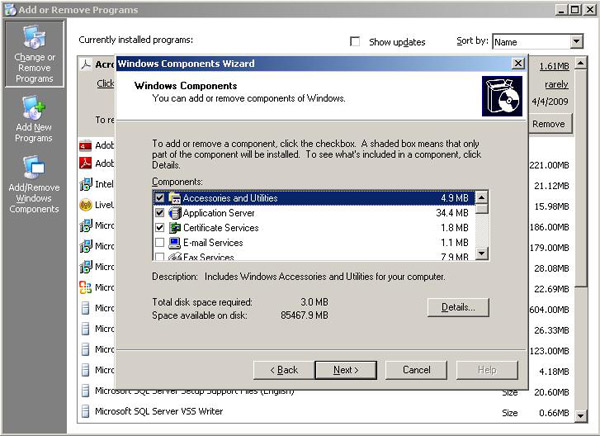
Task: Go Back in the wizard
Action: point(284,370)
